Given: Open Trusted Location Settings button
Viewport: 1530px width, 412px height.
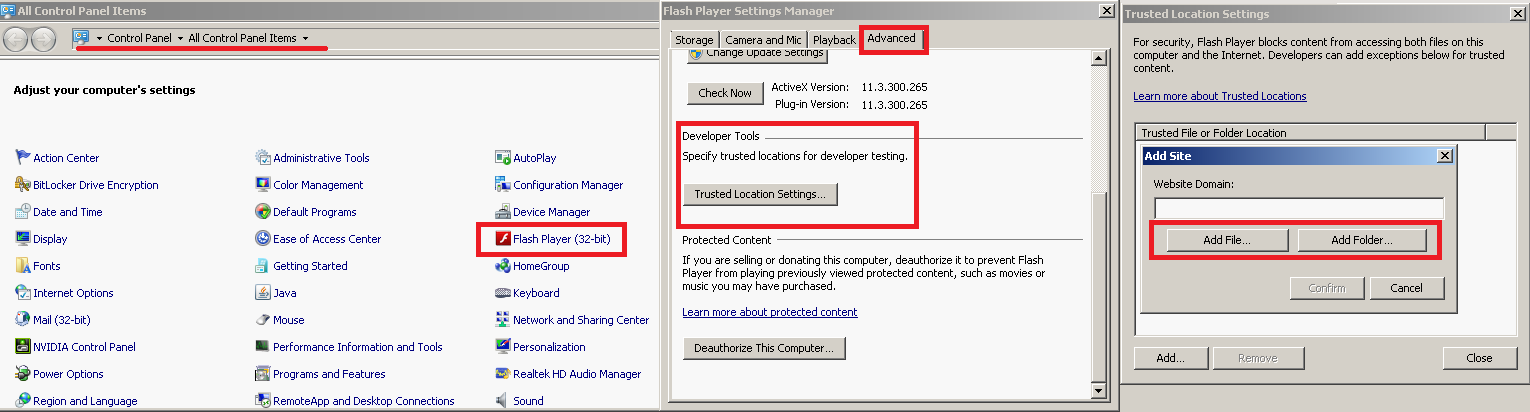Looking at the screenshot, I should [760, 194].
